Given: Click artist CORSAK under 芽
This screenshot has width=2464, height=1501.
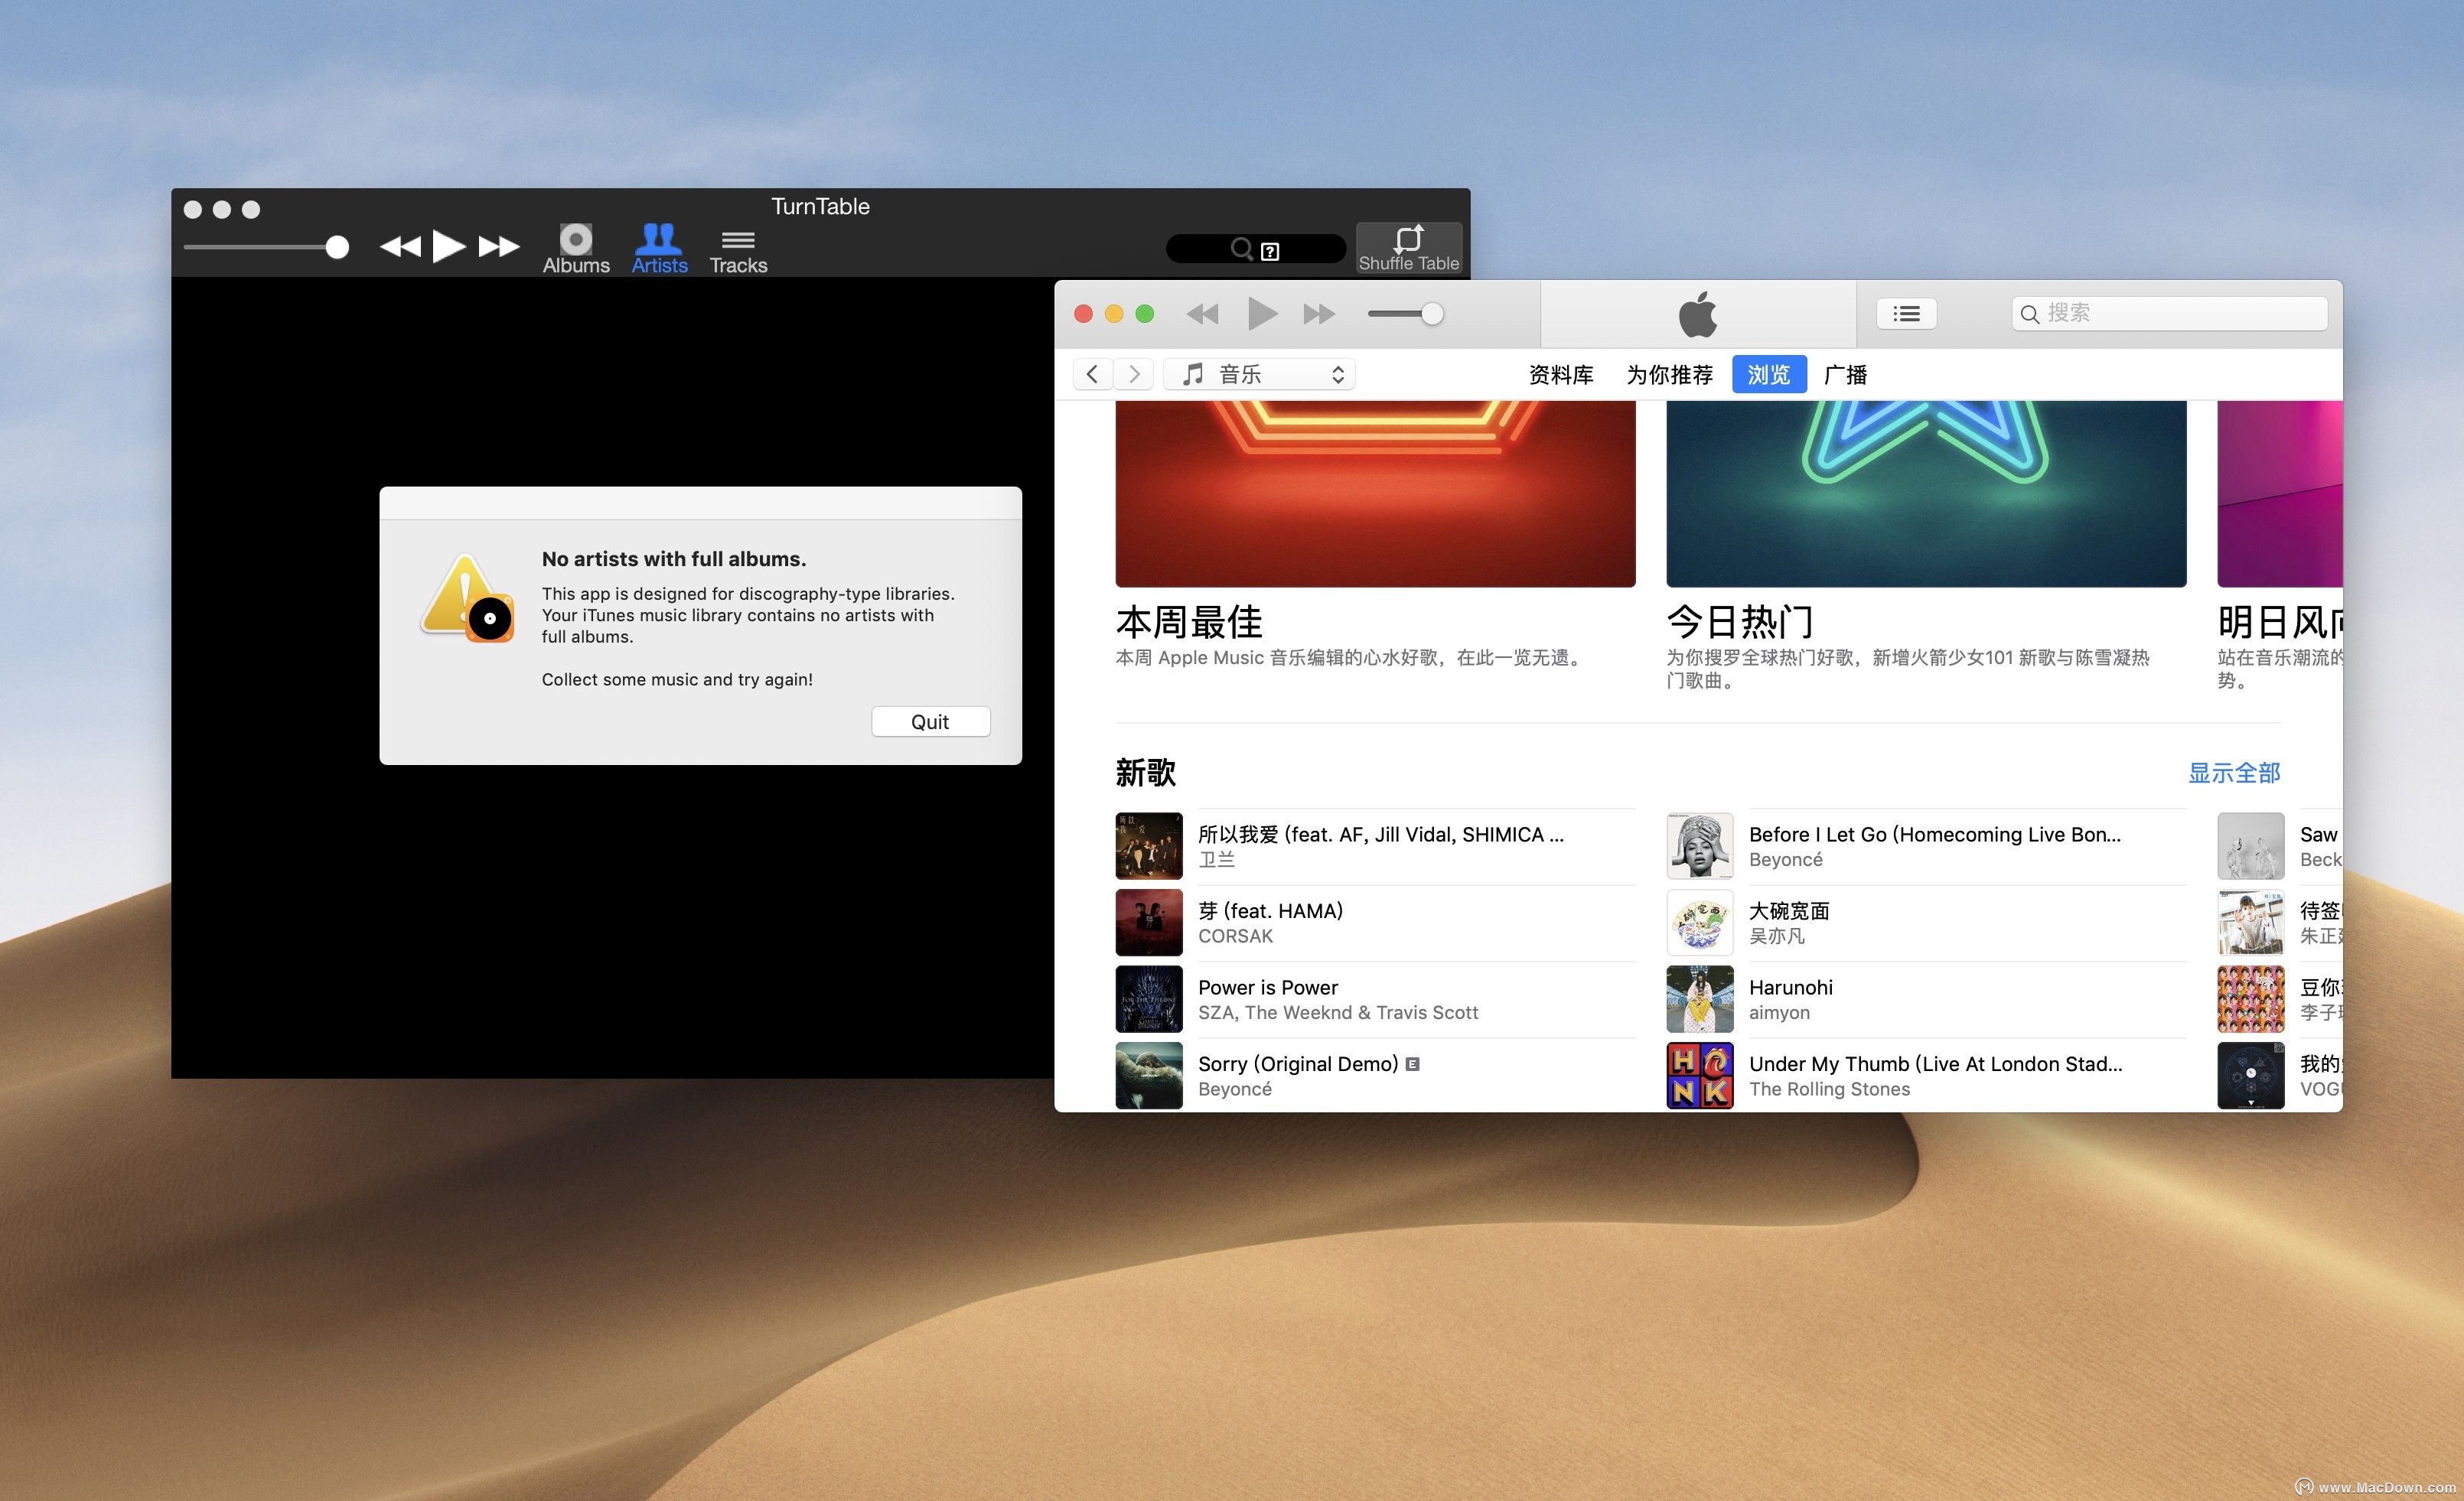Looking at the screenshot, I should click(1235, 937).
